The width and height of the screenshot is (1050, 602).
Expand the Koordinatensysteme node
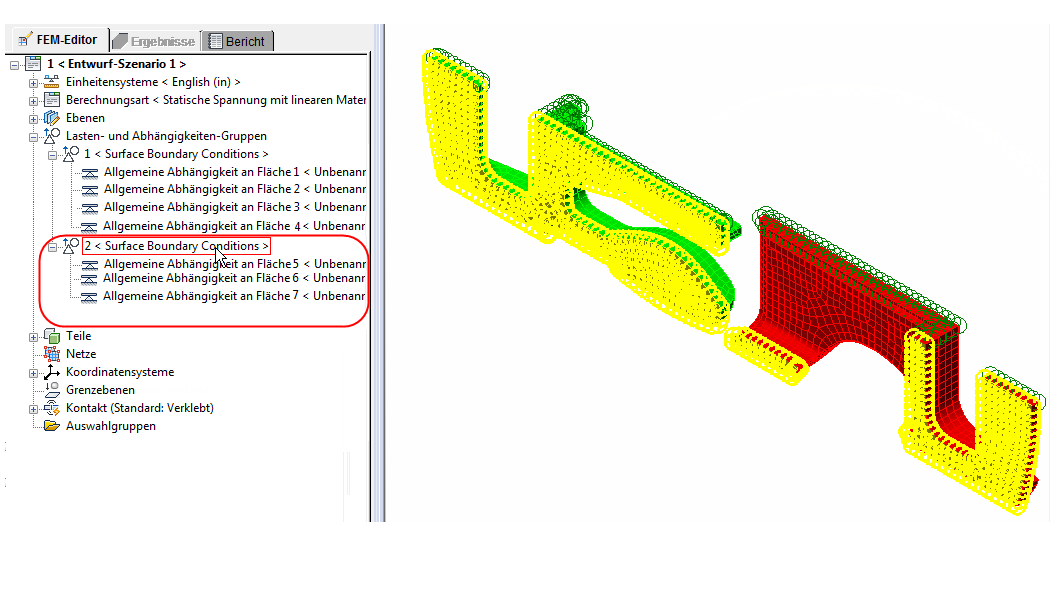coord(33,373)
